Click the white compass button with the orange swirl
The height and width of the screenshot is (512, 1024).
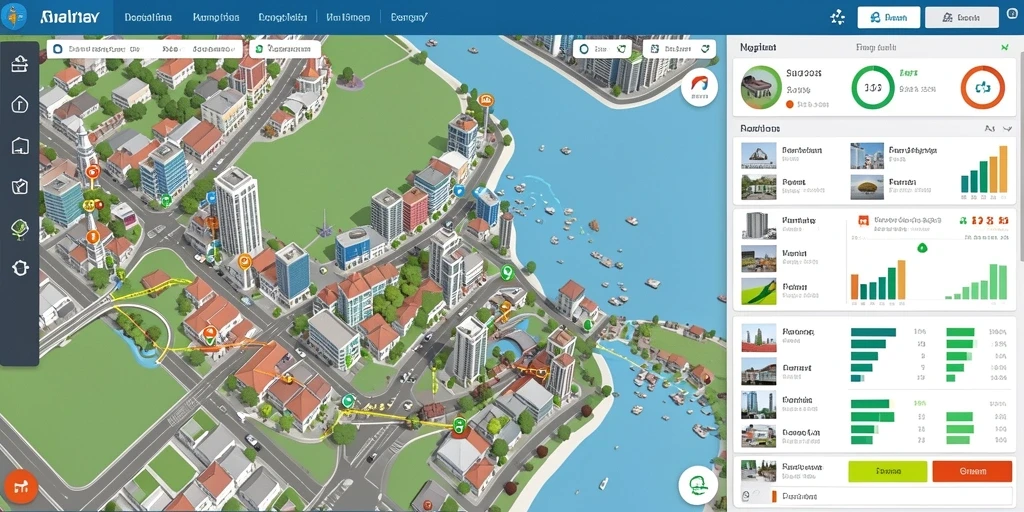699,88
